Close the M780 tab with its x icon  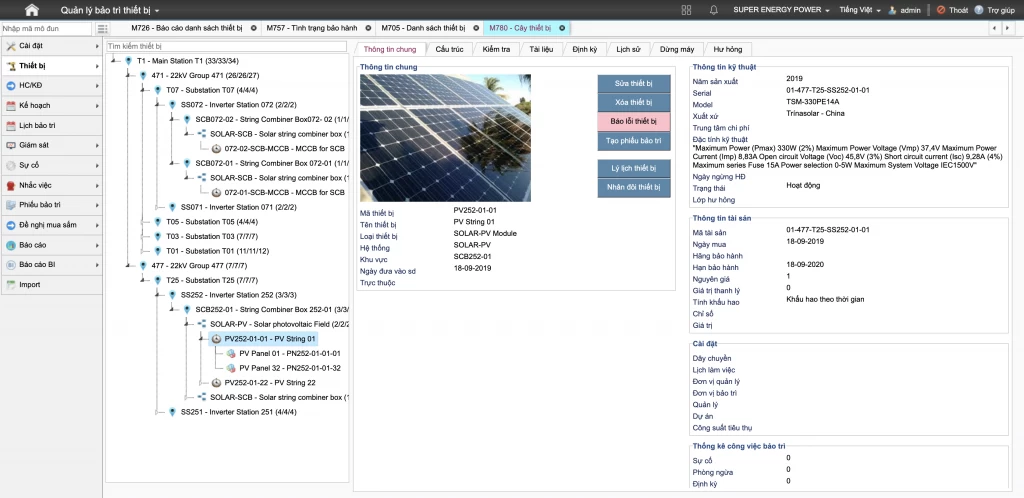[x=562, y=28]
